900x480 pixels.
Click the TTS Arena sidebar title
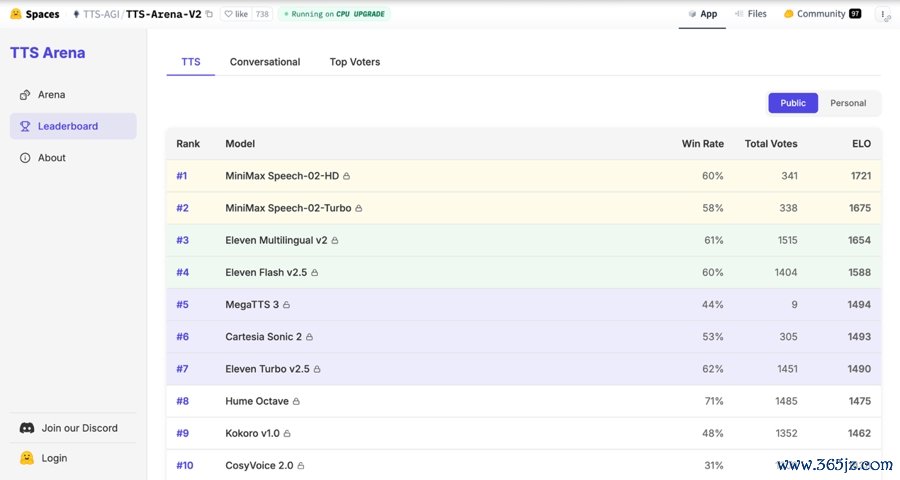point(48,53)
